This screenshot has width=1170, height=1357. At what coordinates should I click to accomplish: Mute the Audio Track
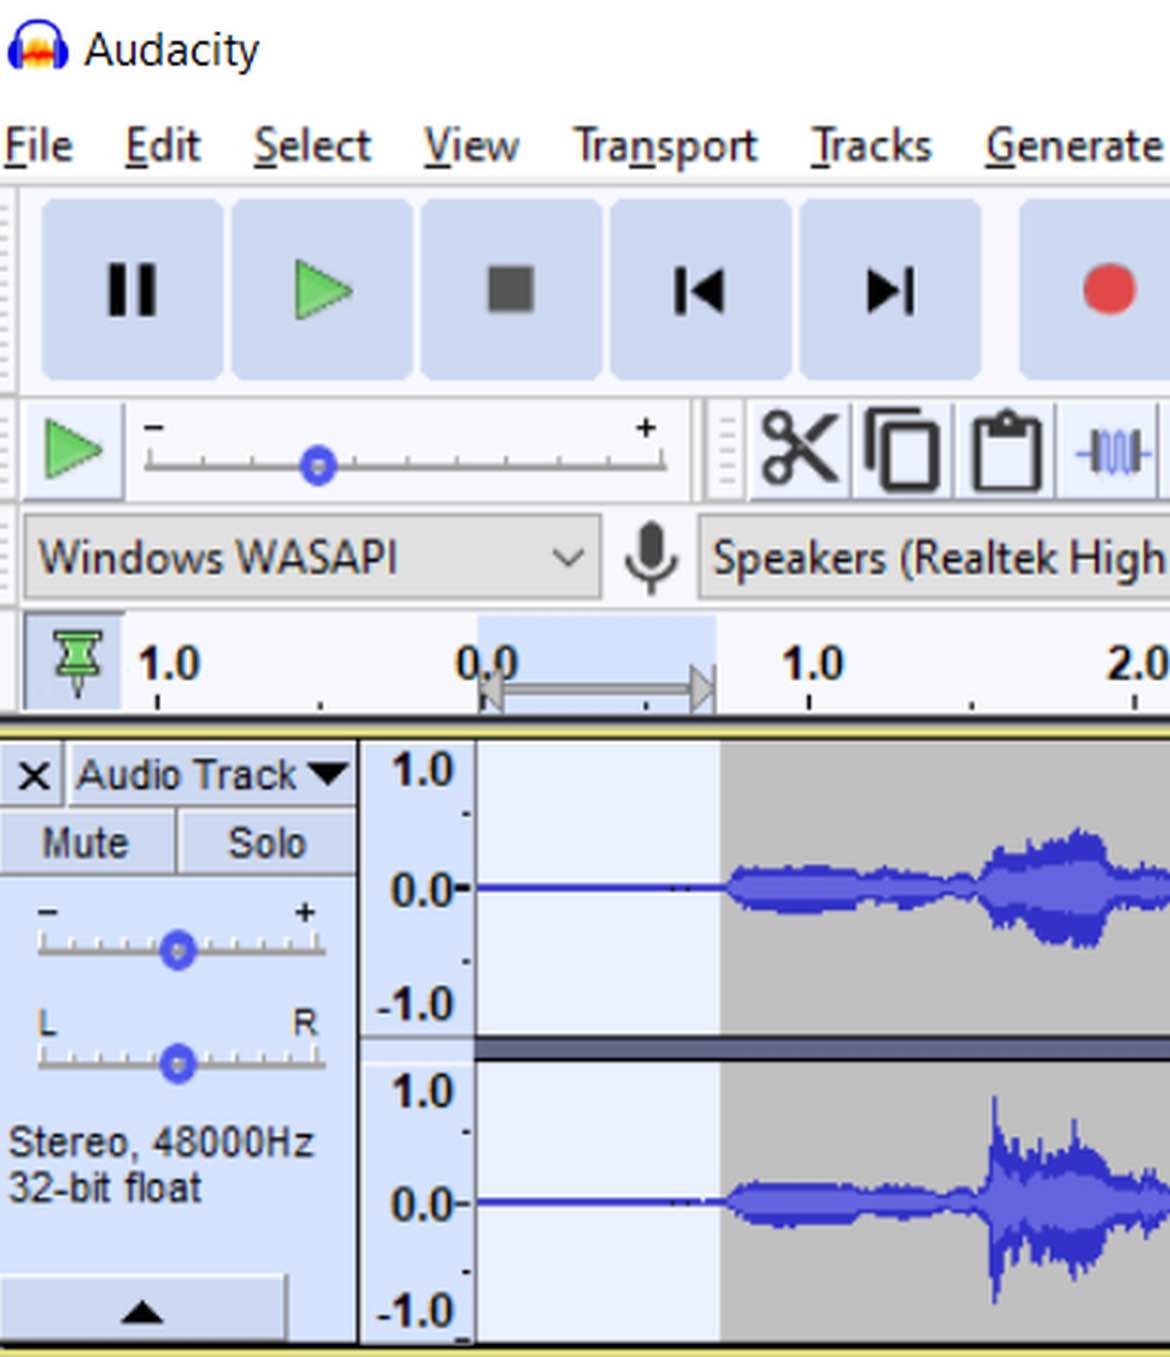[x=87, y=842]
